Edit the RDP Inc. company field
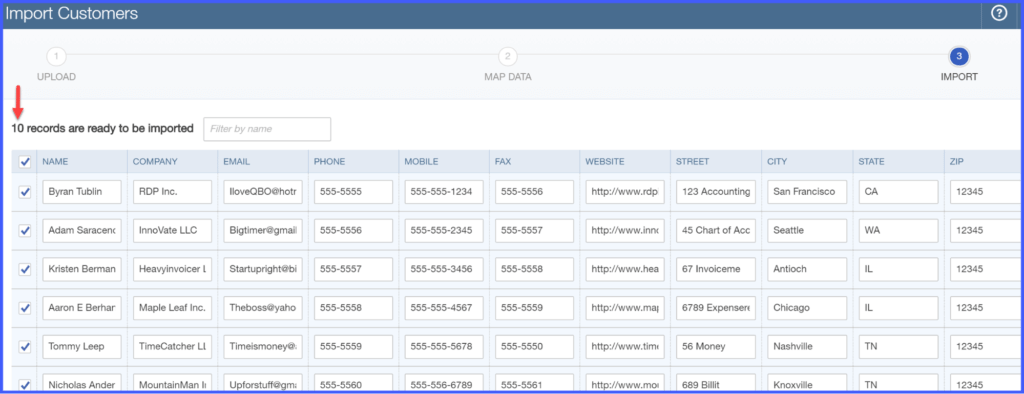 [x=172, y=192]
